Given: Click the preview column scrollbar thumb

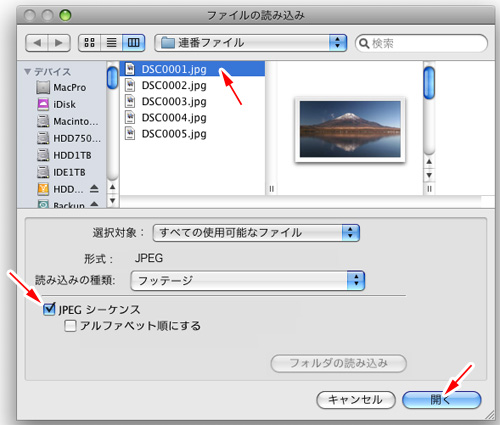Looking at the screenshot, I should coord(429,83).
